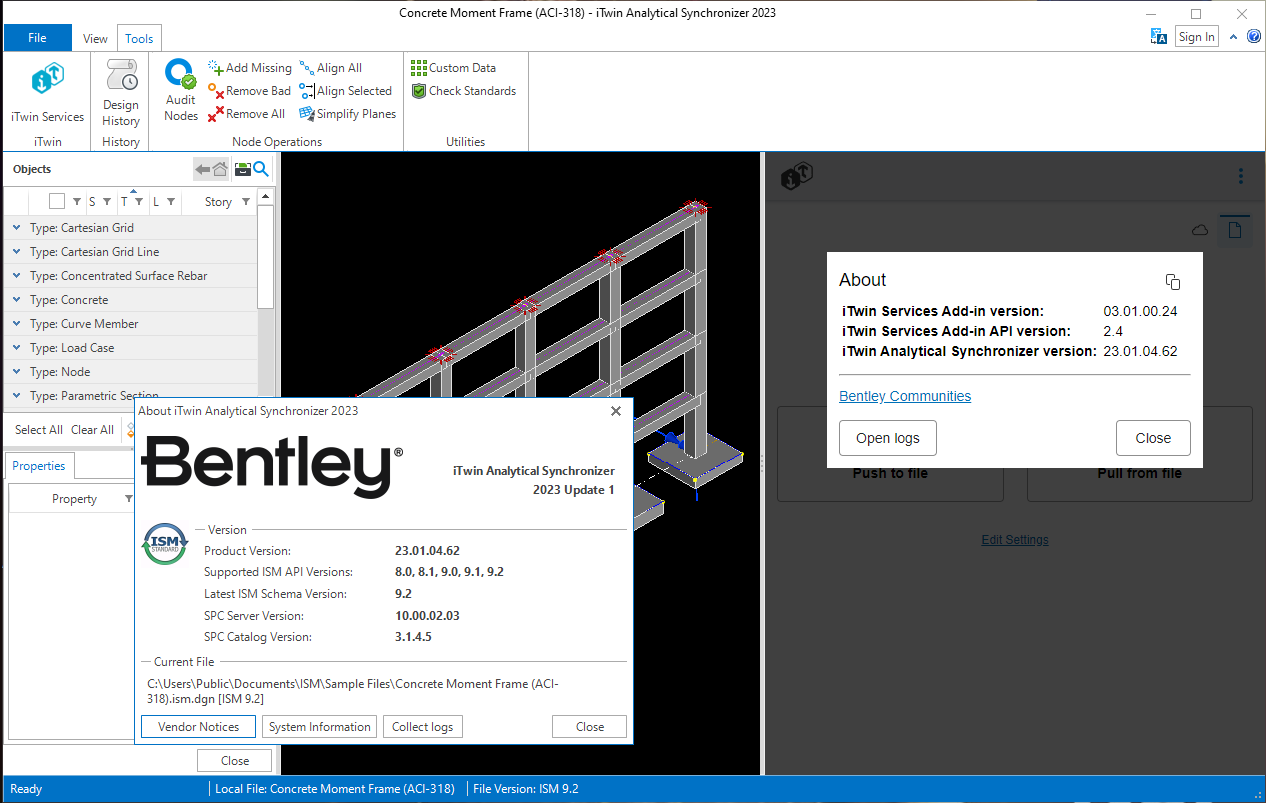Click the Story column header
Image resolution: width=1266 pixels, height=803 pixels.
pos(218,202)
